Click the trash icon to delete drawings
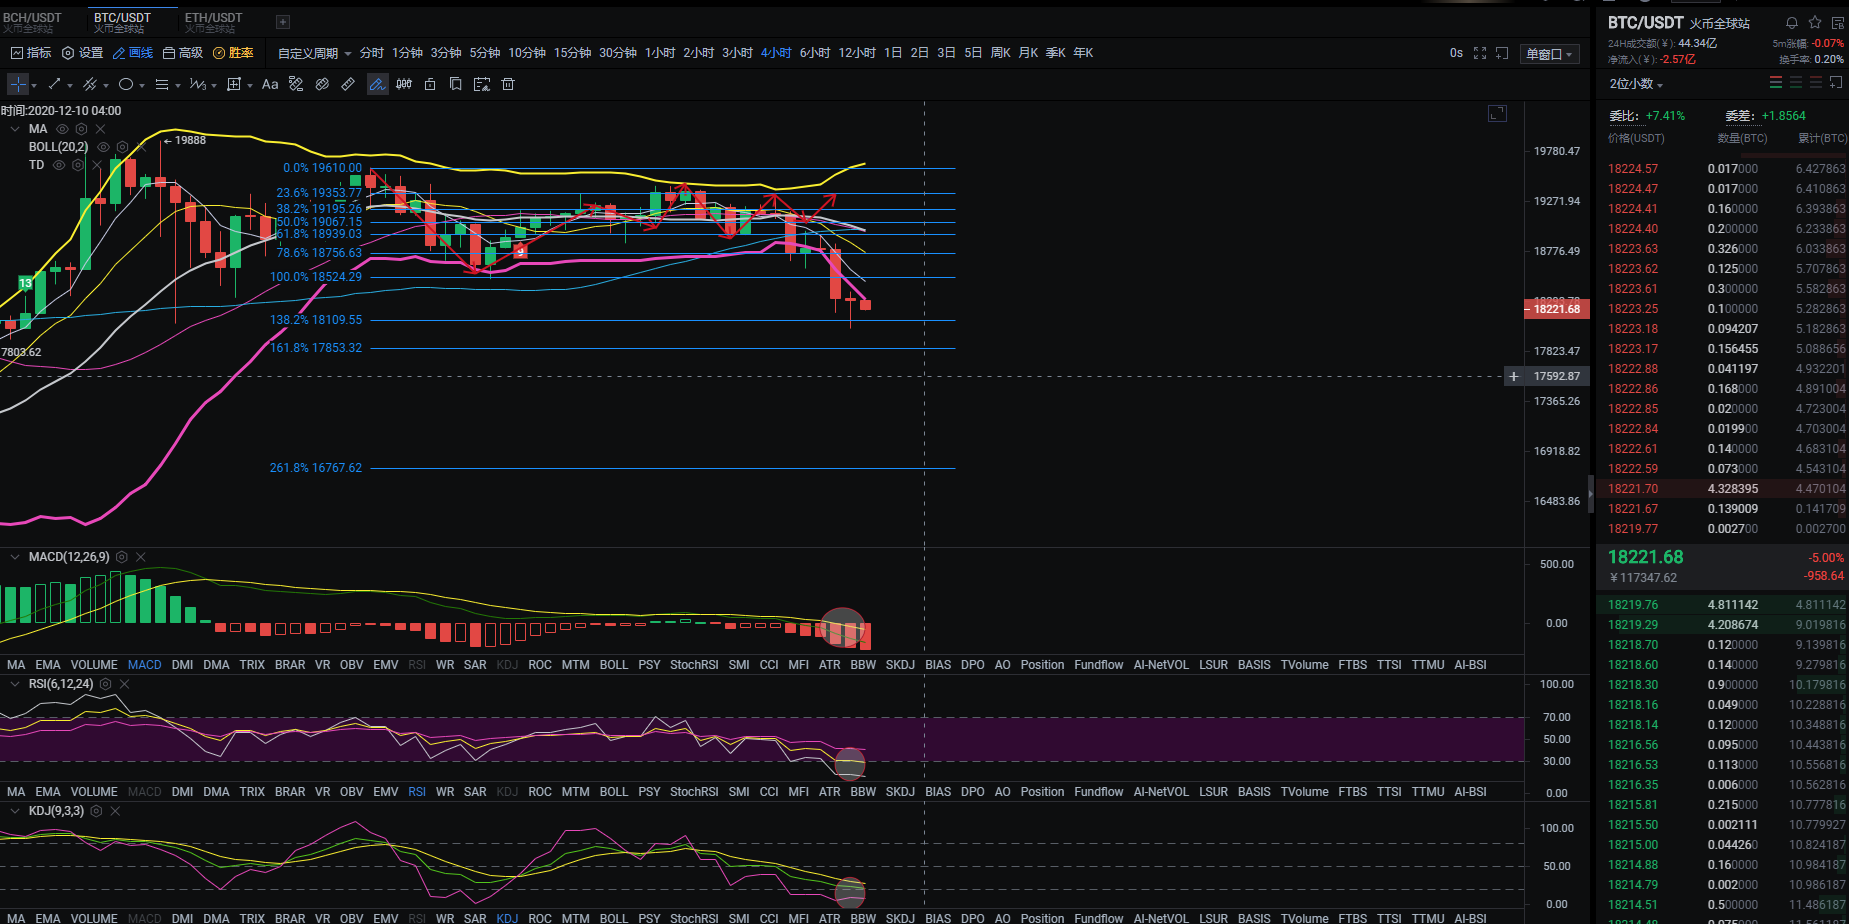Viewport: 1849px width, 924px height. [x=508, y=85]
